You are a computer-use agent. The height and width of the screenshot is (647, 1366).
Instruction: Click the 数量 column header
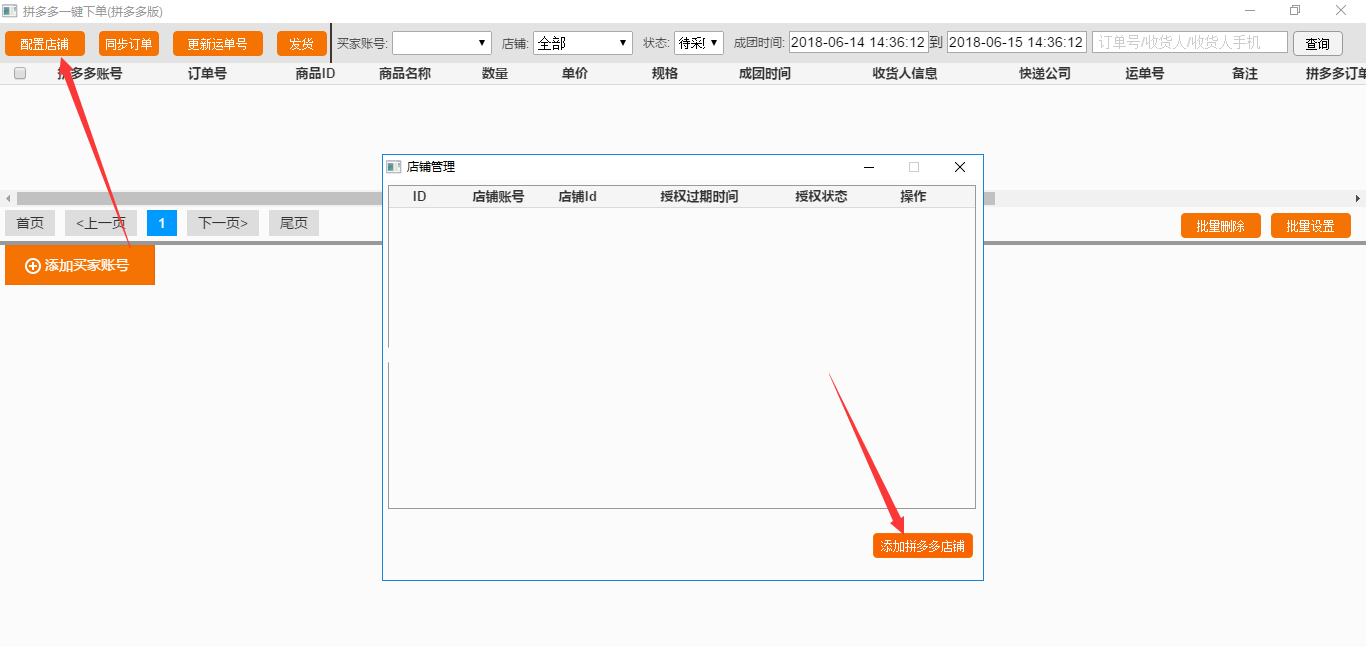tap(495, 73)
